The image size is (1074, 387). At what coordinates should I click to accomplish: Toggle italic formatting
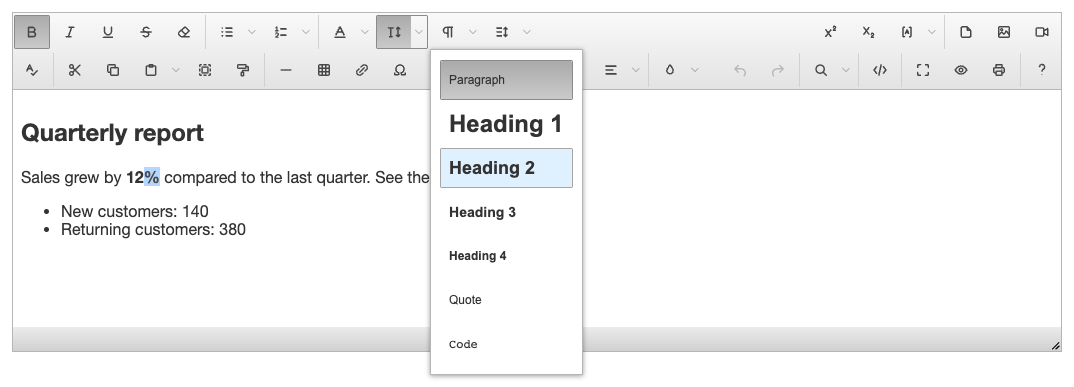pyautogui.click(x=69, y=32)
